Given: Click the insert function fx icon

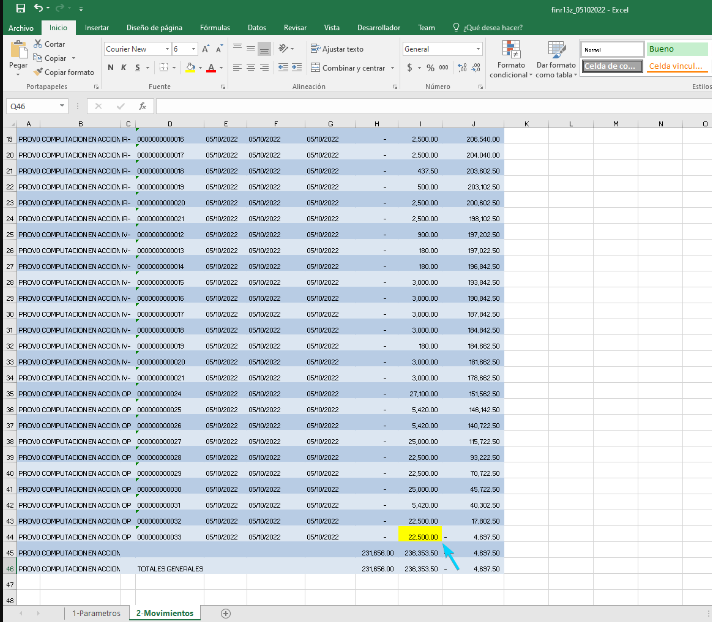Looking at the screenshot, I should 143,106.
